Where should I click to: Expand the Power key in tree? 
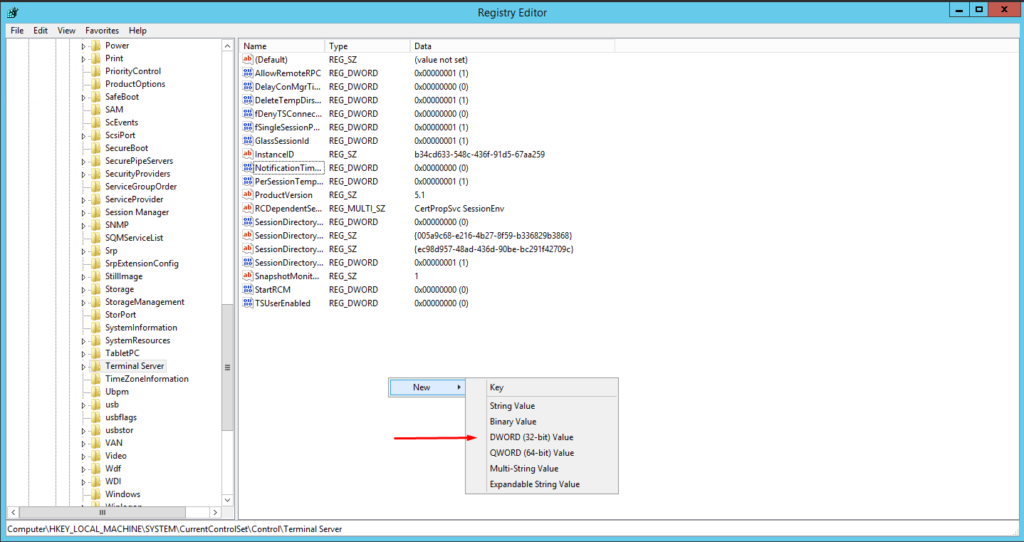point(84,46)
